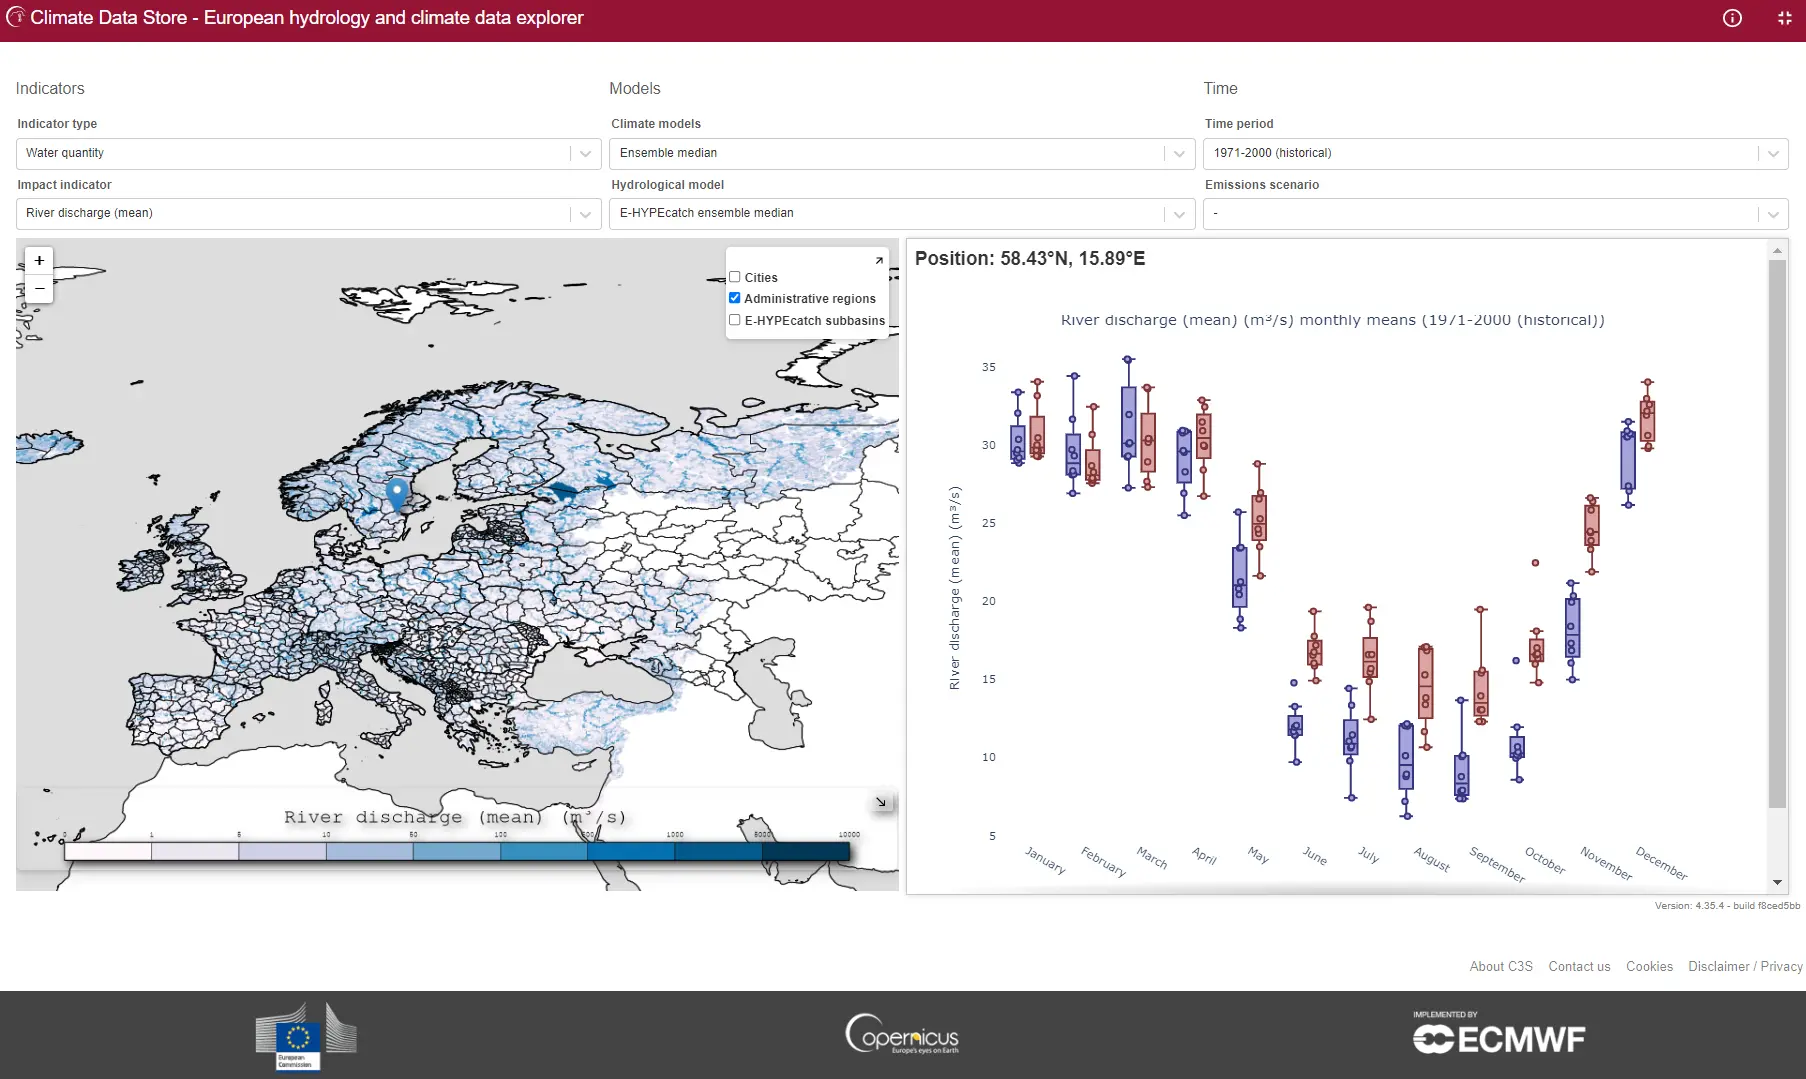Click the darkest blue legend color segment
Viewport: 1806px width, 1079px height.
(805, 852)
